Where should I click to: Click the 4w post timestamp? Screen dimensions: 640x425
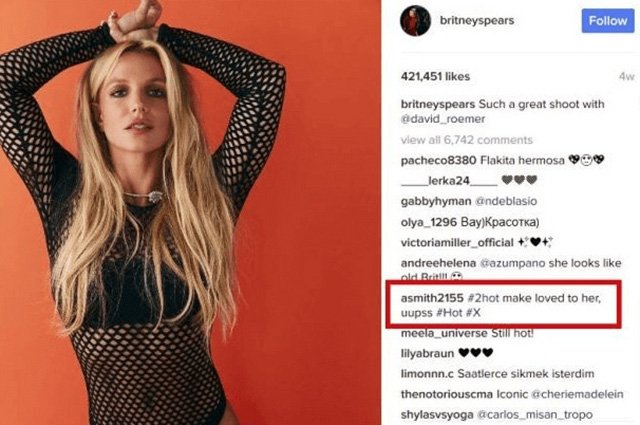click(x=627, y=77)
